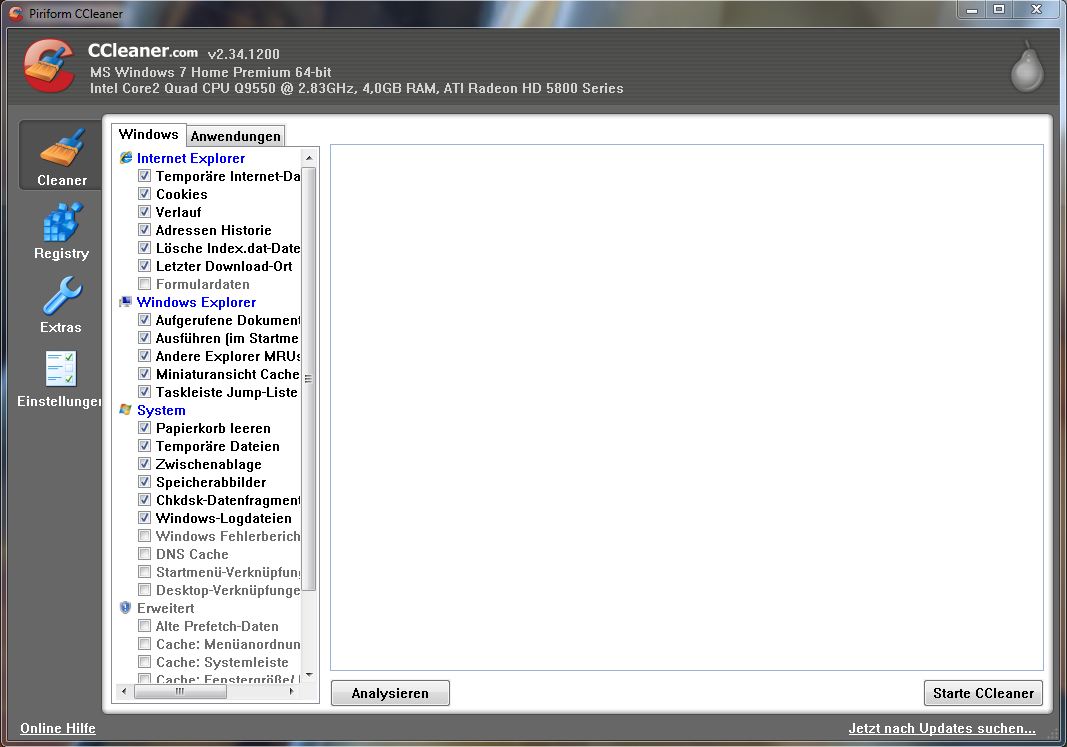Click the pear icon in header
The width and height of the screenshot is (1067, 747).
(1027, 67)
